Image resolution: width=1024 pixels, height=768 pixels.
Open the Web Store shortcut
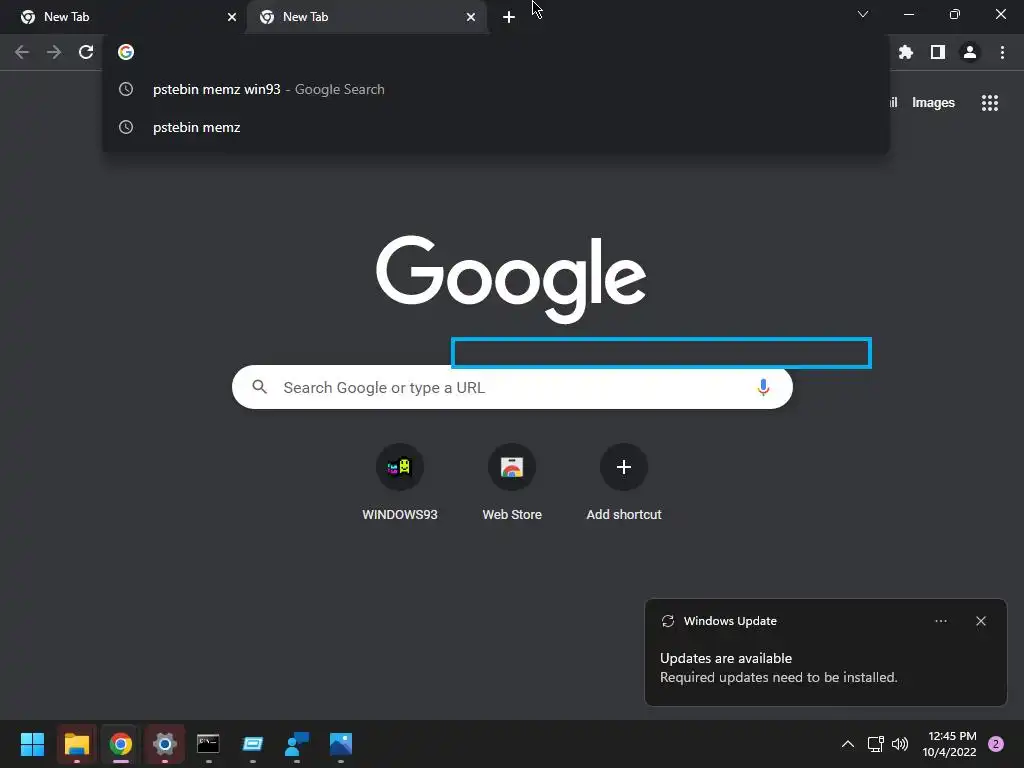point(512,482)
